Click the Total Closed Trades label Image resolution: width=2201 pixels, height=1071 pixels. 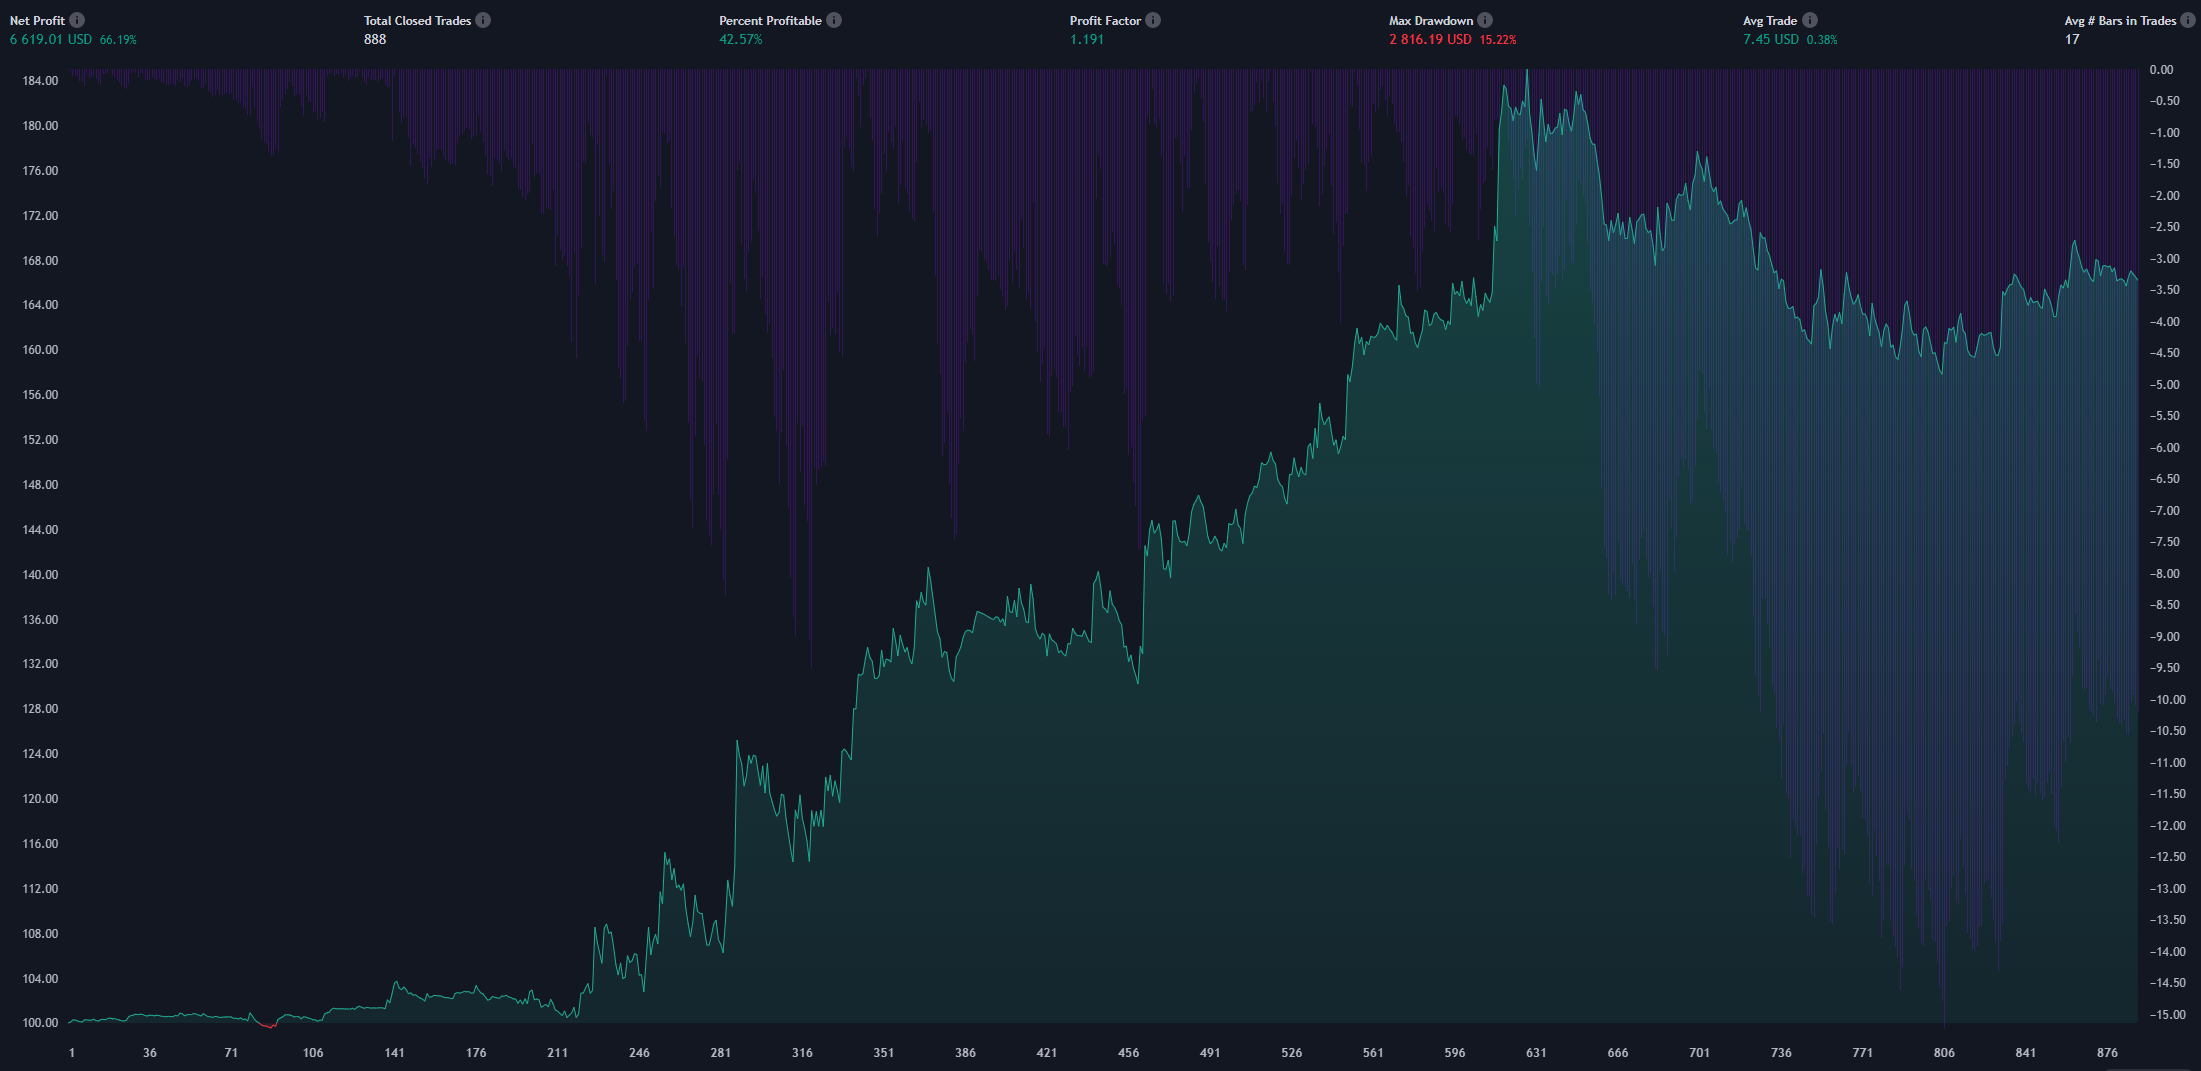(417, 20)
